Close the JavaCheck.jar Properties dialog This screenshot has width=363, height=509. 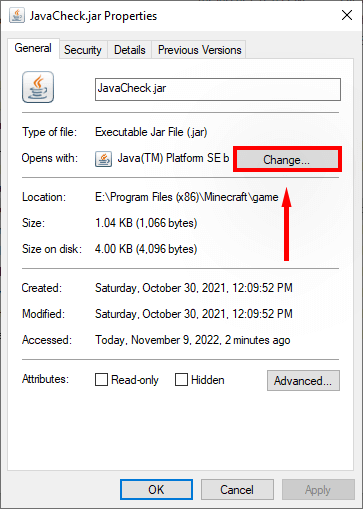(347, 15)
